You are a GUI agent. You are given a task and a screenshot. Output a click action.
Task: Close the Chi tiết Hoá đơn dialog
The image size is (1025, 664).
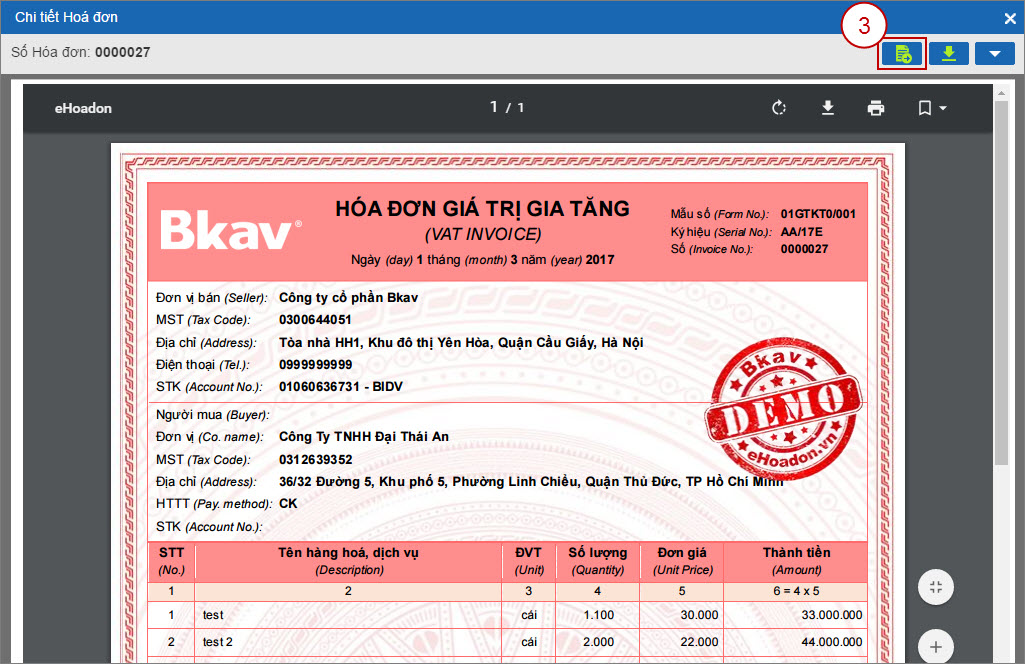click(1010, 18)
